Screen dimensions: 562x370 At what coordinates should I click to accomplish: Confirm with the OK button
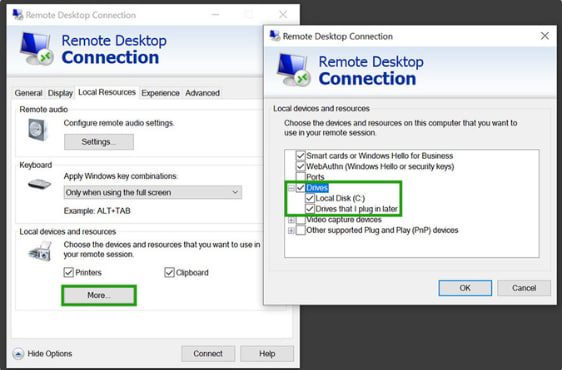465,288
